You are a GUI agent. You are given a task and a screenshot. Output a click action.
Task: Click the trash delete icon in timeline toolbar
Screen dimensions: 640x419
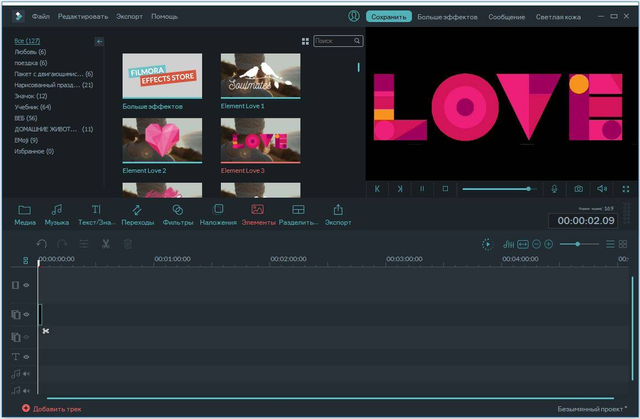click(128, 244)
